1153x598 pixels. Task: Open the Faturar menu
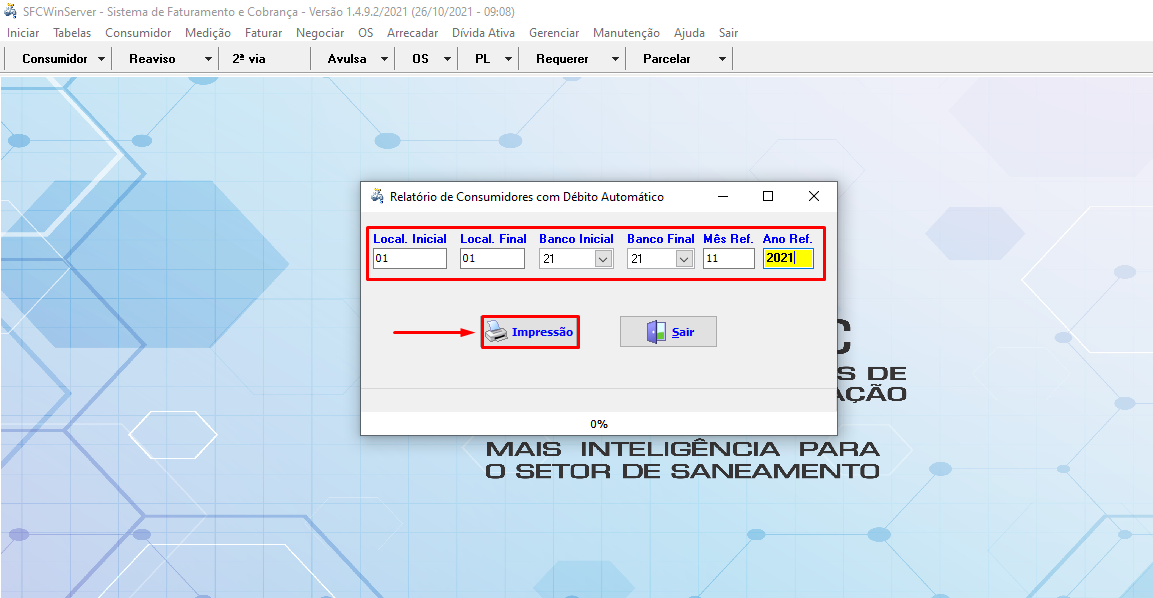[263, 32]
